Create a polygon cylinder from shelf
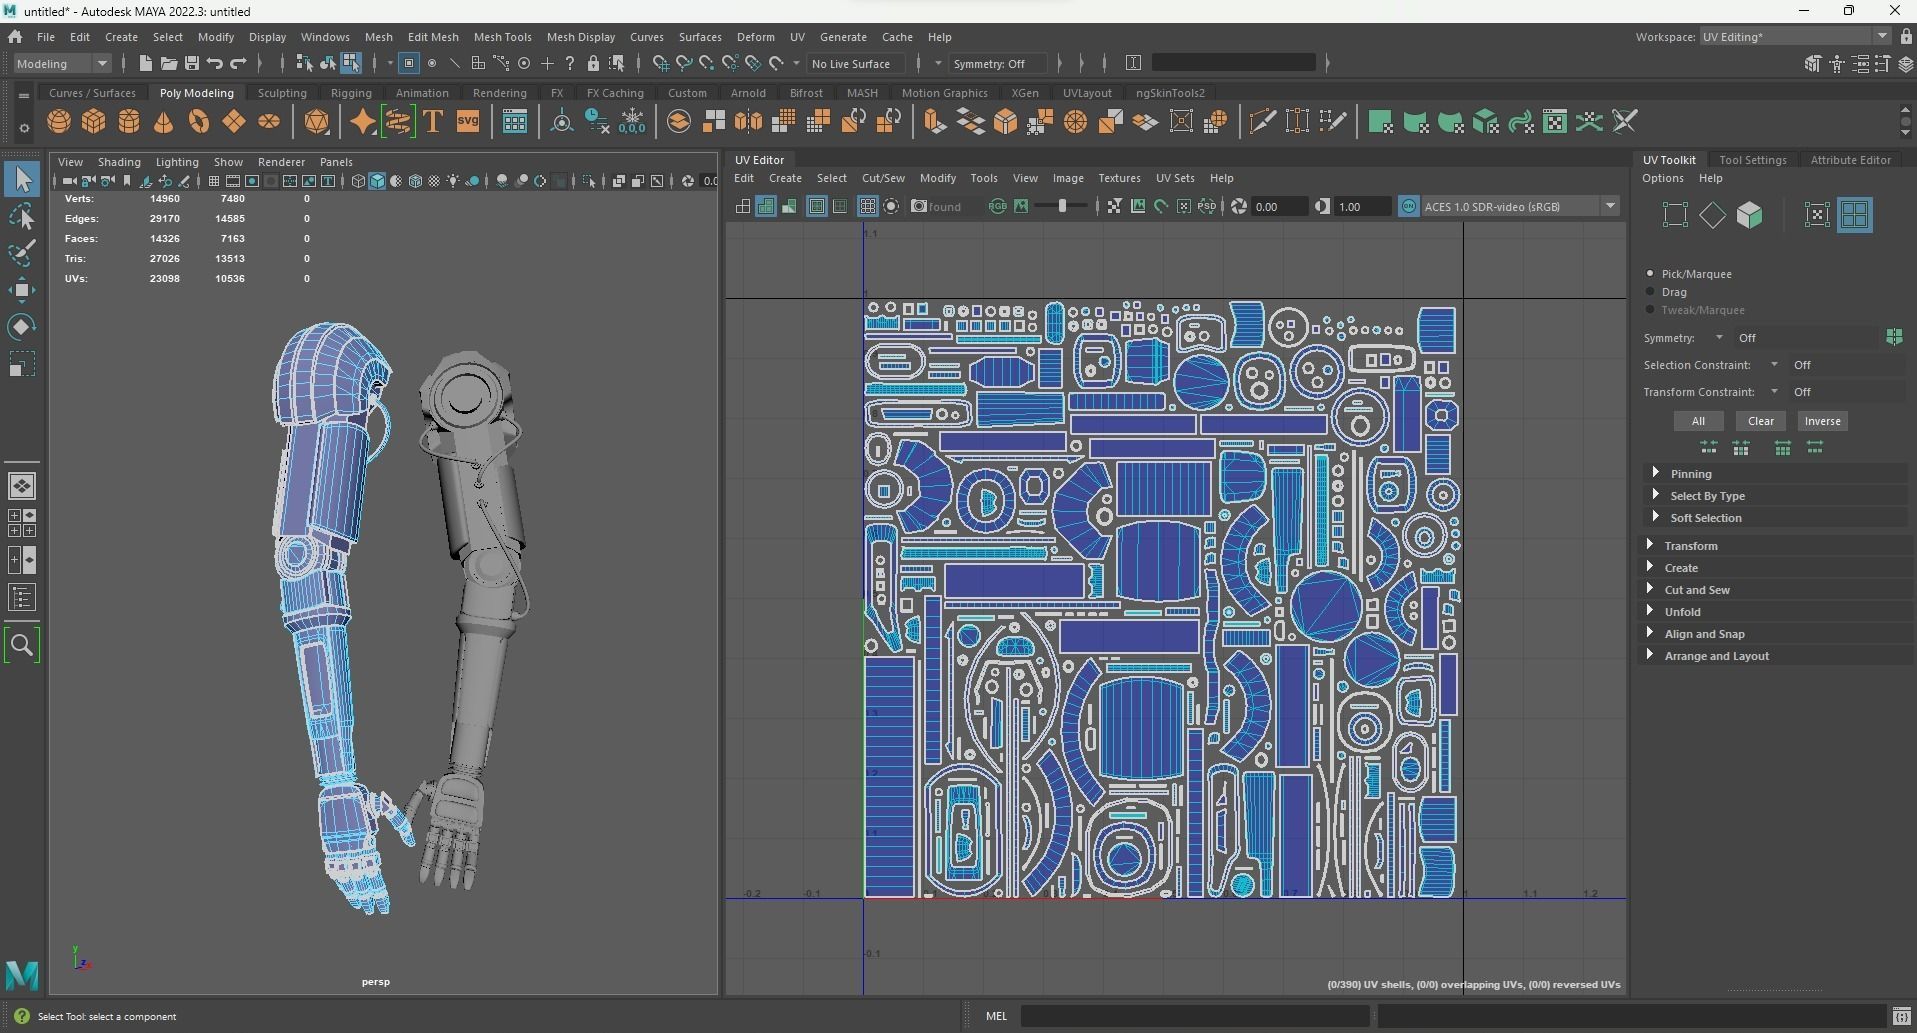This screenshot has height=1033, width=1917. click(129, 122)
